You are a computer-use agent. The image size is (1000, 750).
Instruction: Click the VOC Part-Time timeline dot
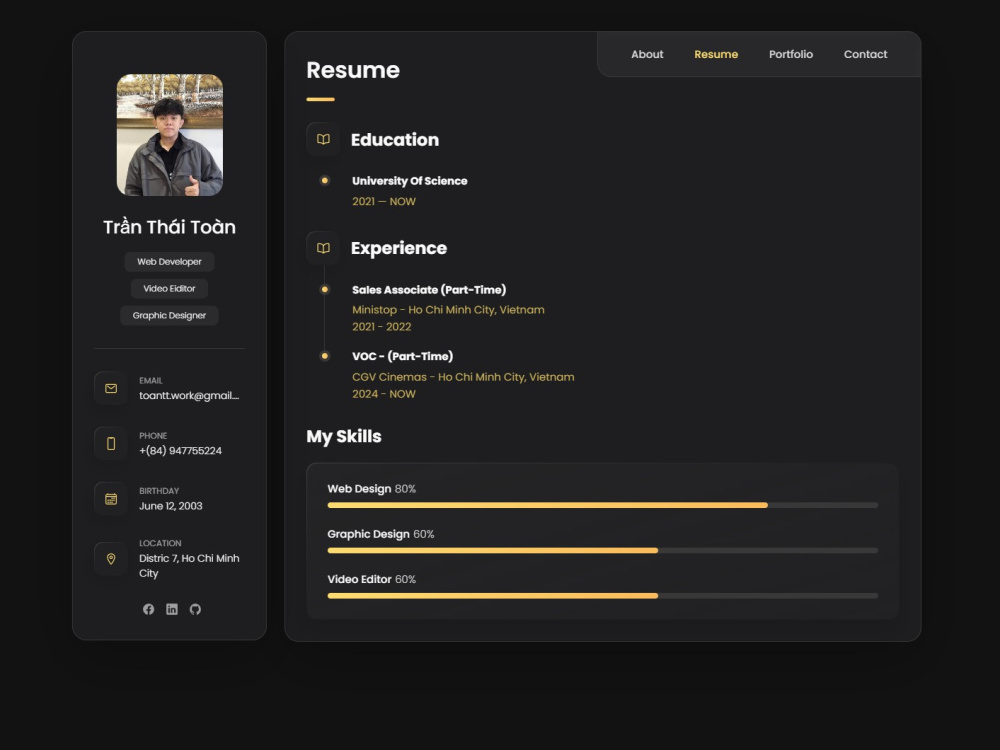(325, 356)
